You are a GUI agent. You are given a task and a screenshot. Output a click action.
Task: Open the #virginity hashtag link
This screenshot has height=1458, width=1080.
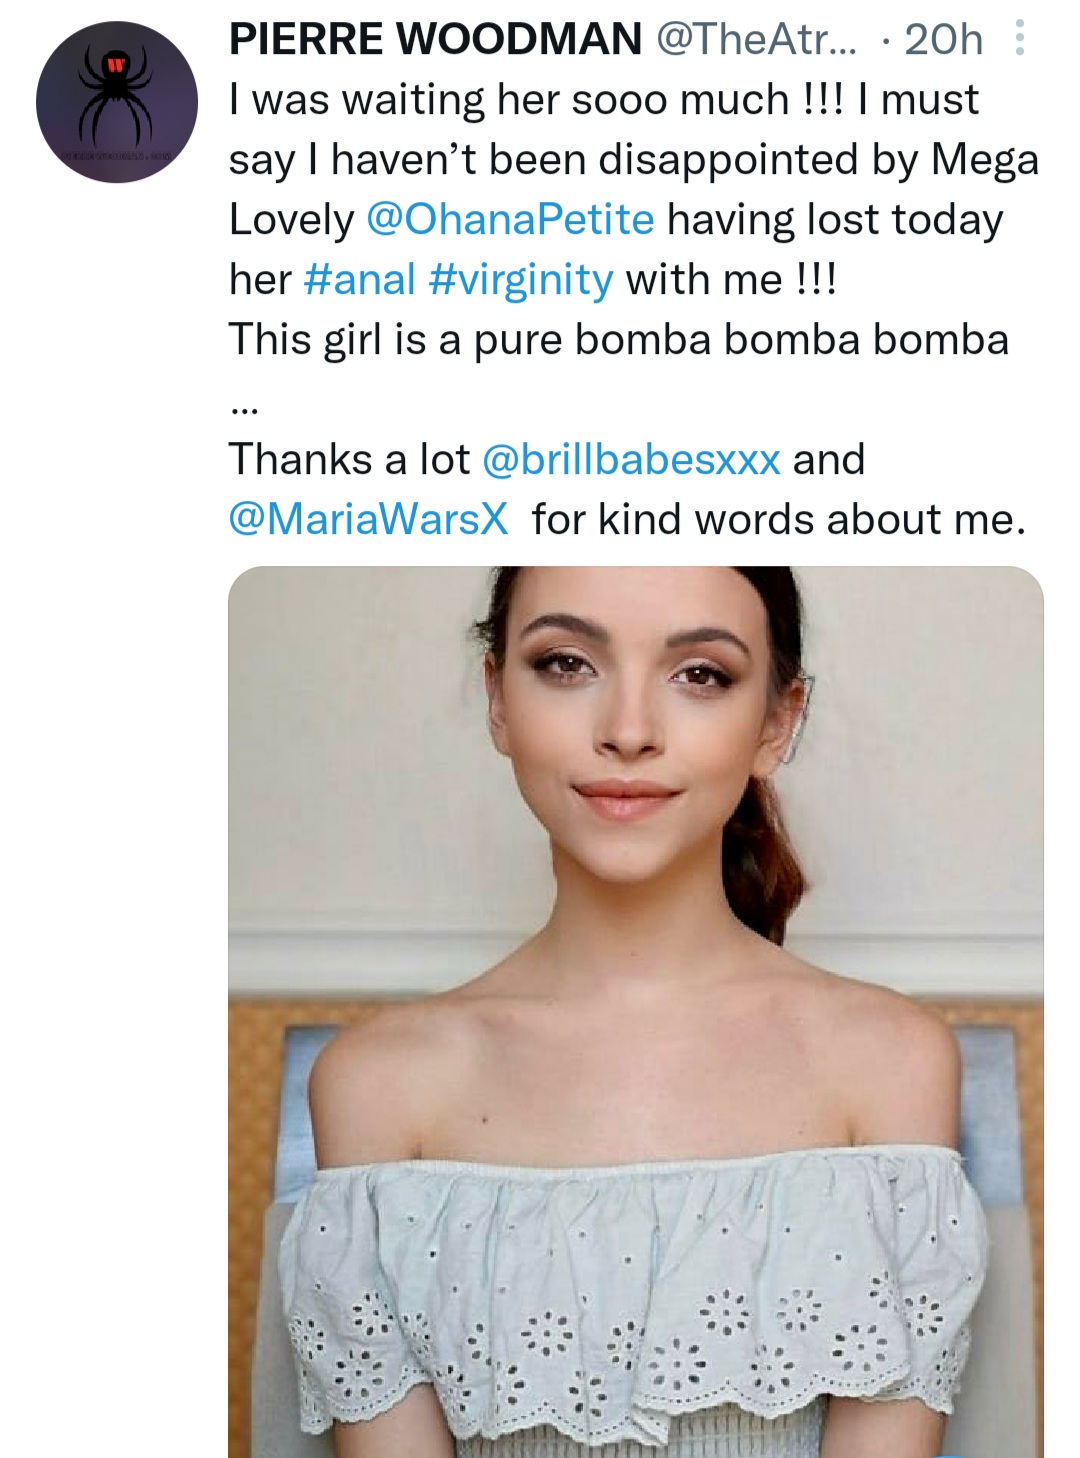(x=520, y=279)
